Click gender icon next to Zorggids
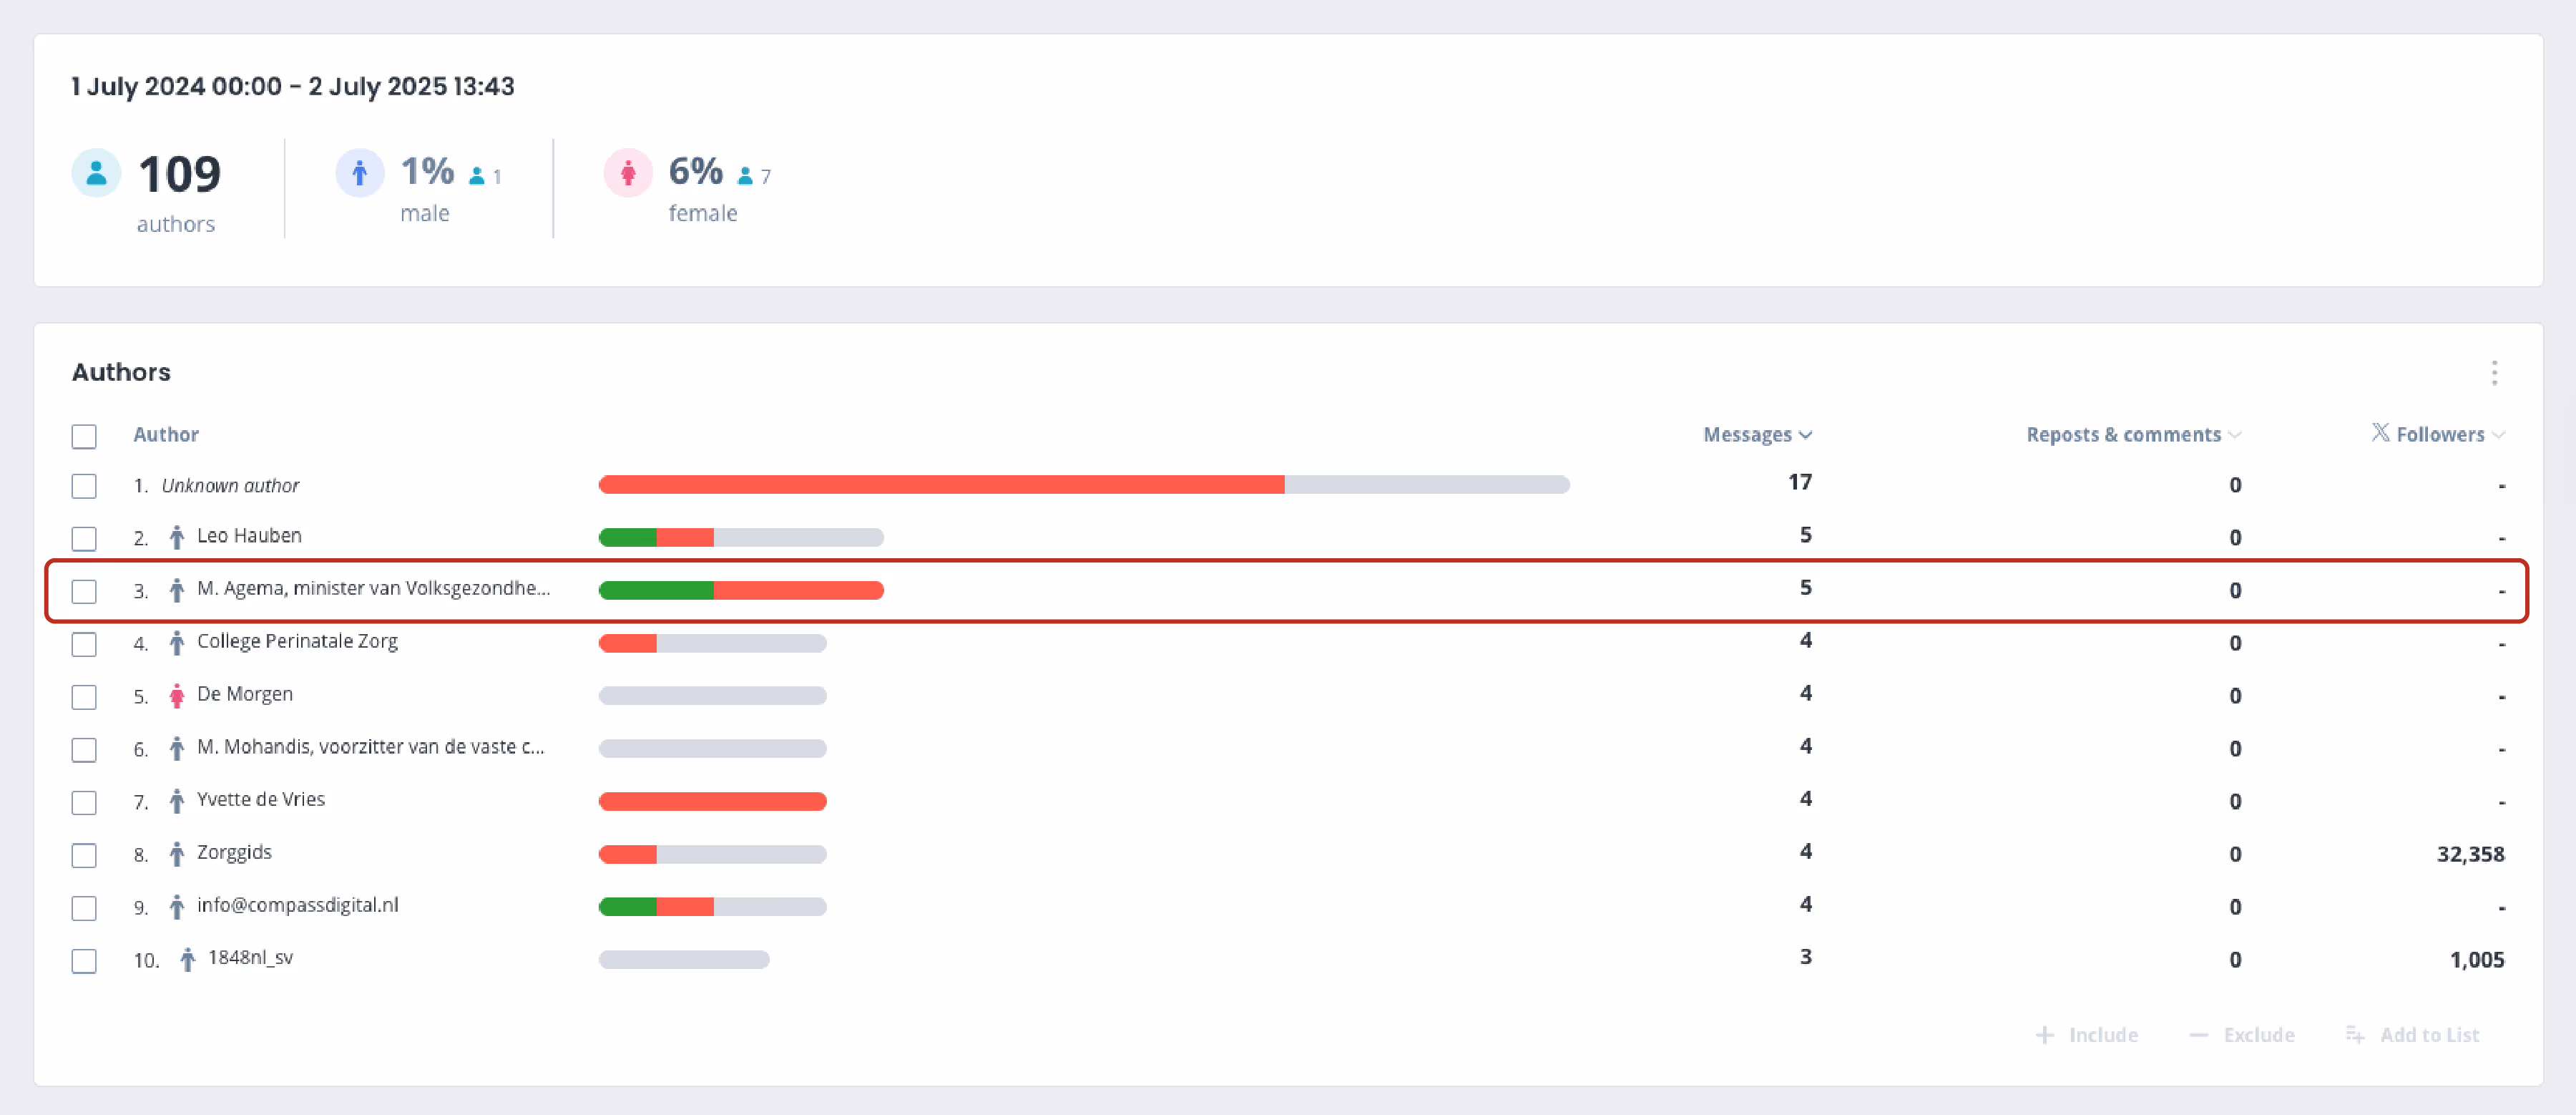 (x=177, y=854)
